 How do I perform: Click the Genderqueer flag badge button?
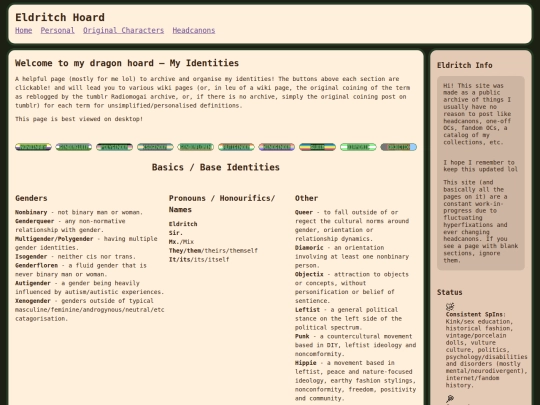pyautogui.click(x=74, y=147)
